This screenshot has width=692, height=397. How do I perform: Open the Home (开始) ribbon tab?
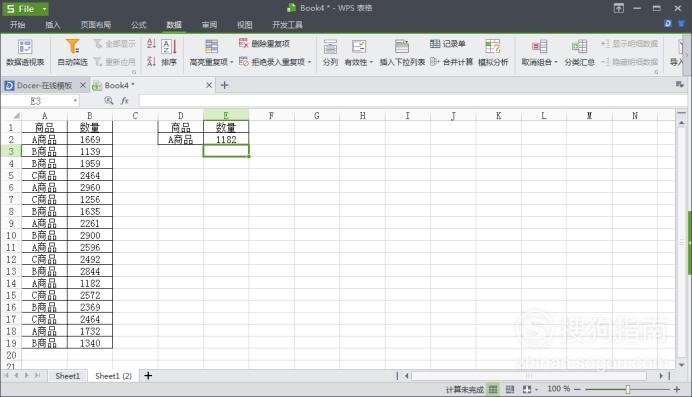pyautogui.click(x=18, y=25)
